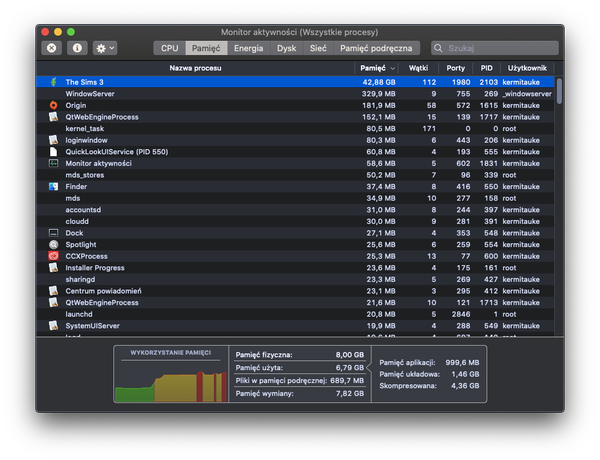Click the stop process toolbar icon
The image size is (600, 460).
click(x=52, y=48)
